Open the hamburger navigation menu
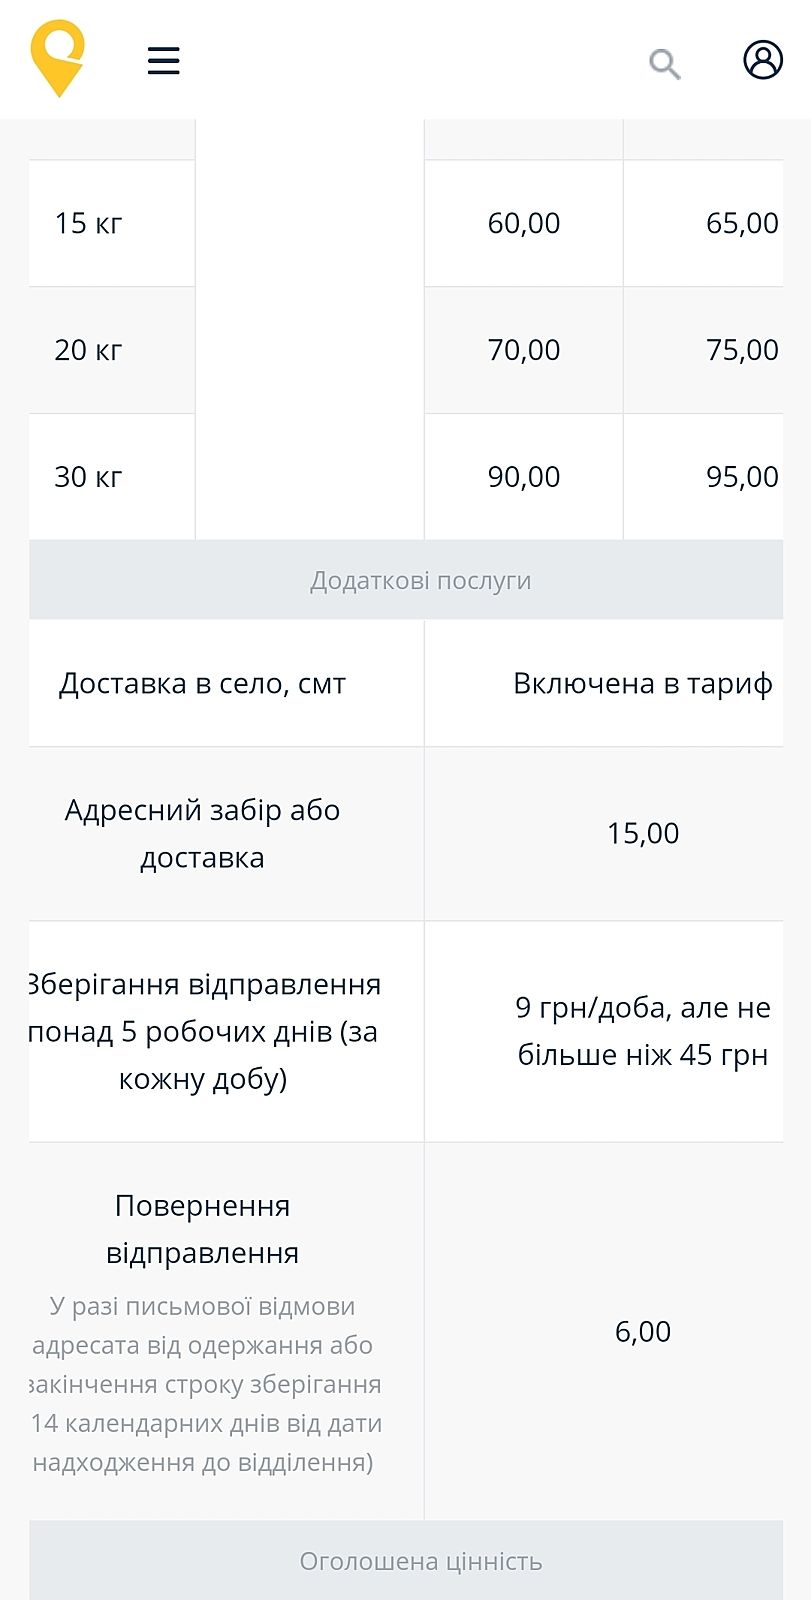The image size is (811, 1600). (163, 60)
